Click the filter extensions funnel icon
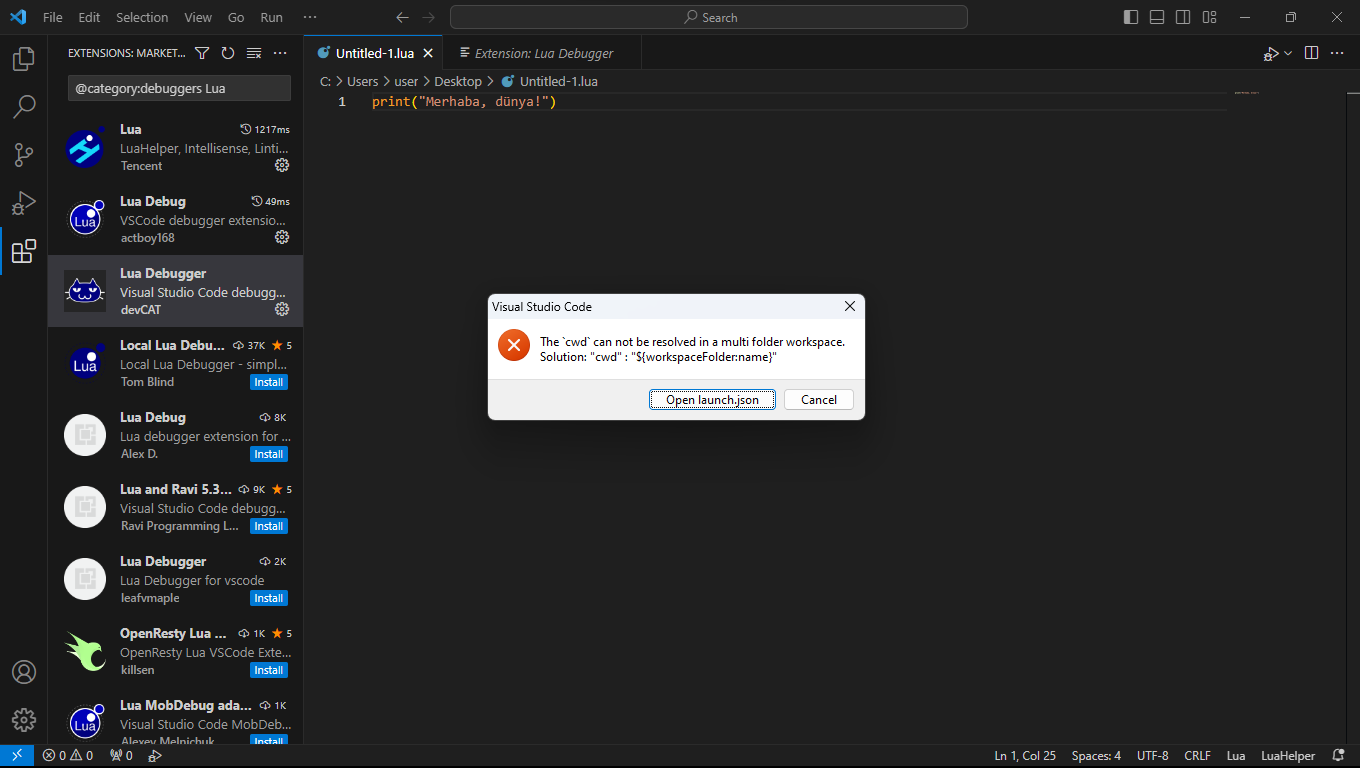 coord(202,53)
